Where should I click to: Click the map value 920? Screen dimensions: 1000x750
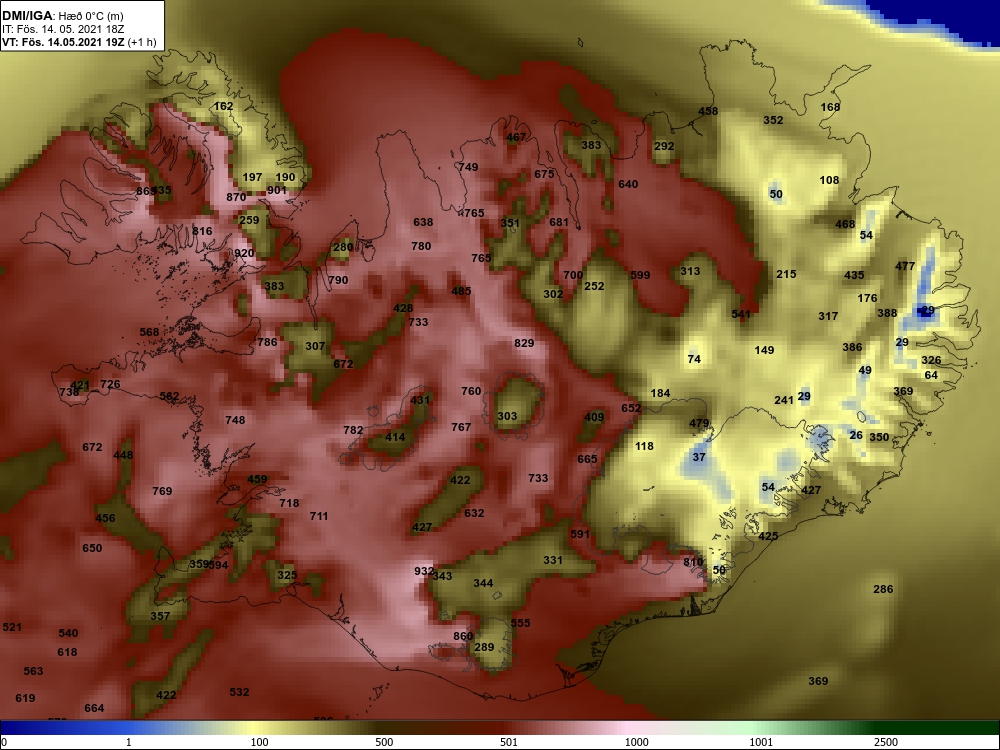[244, 253]
